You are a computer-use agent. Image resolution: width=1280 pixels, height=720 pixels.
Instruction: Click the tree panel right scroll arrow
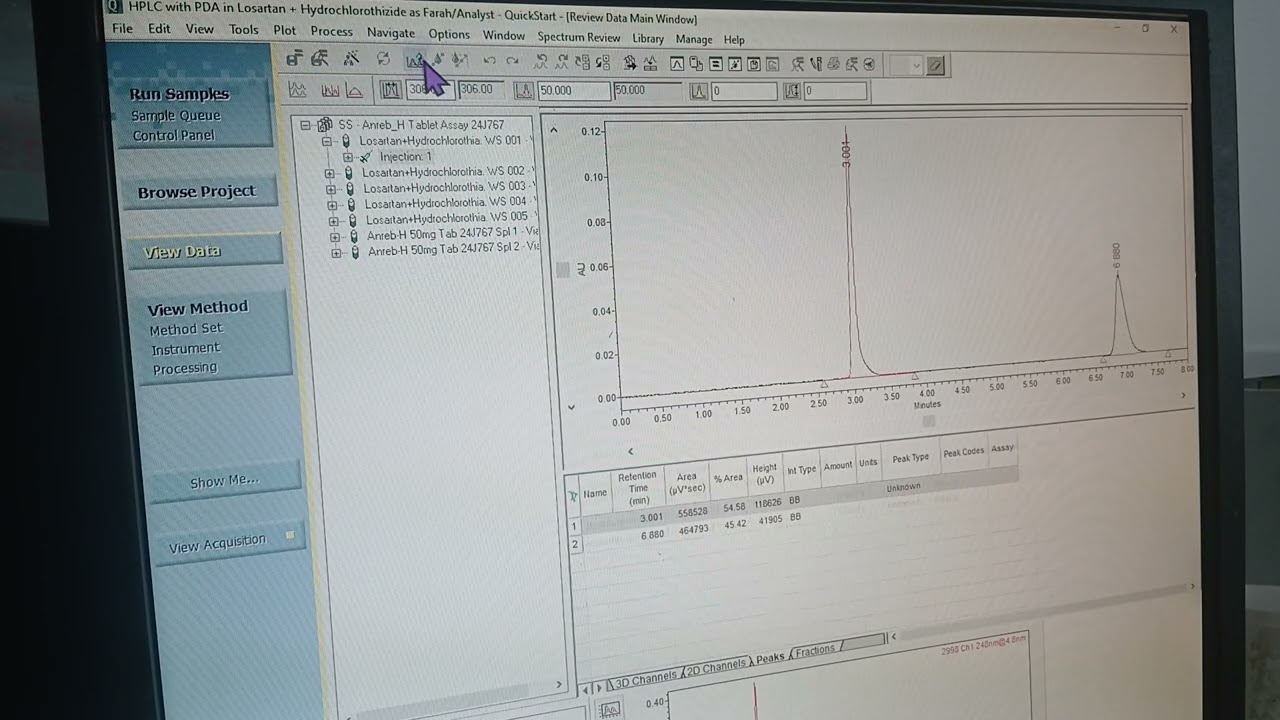[558, 685]
